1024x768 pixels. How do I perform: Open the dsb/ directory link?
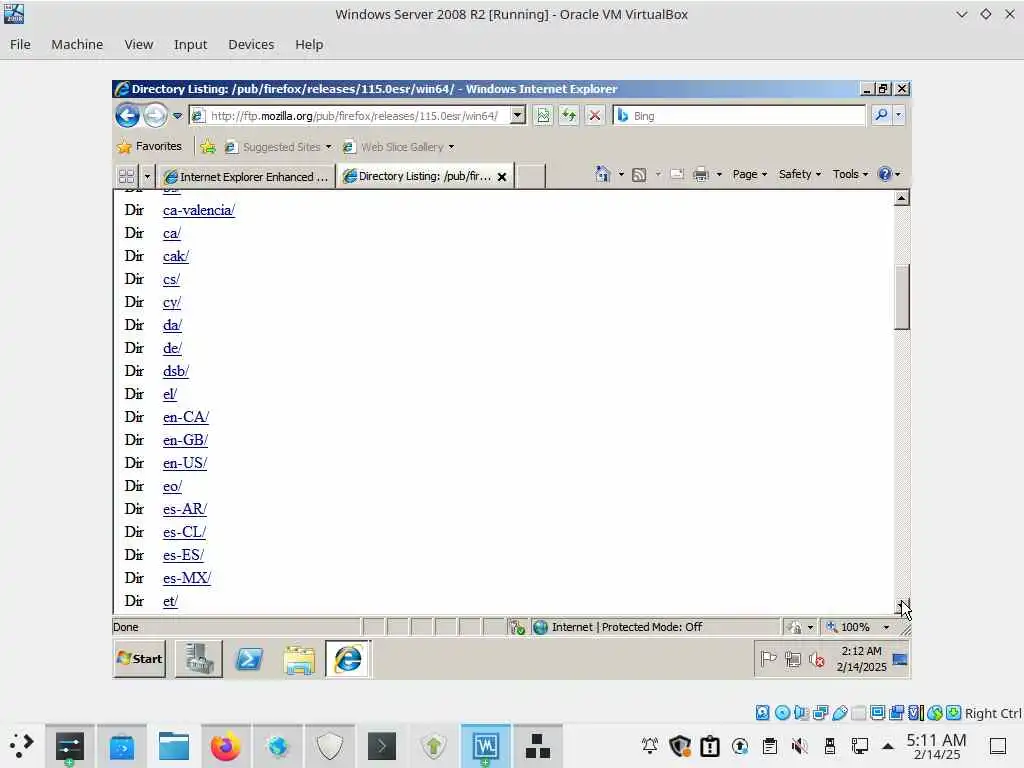pyautogui.click(x=176, y=371)
